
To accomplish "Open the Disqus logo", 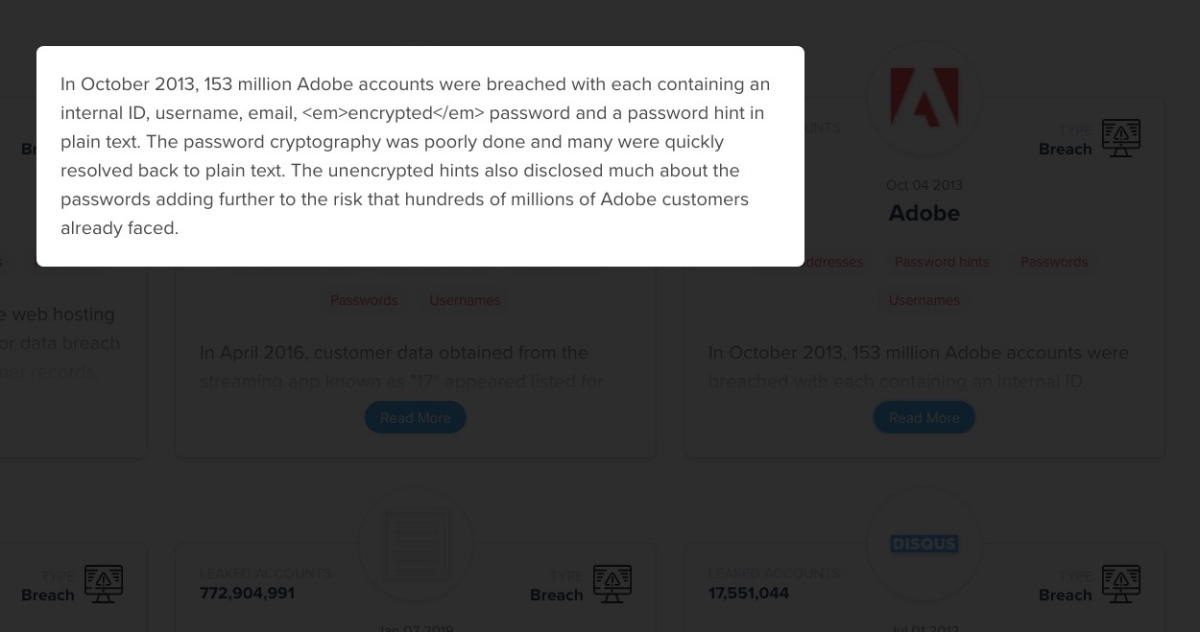I will coord(924,544).
